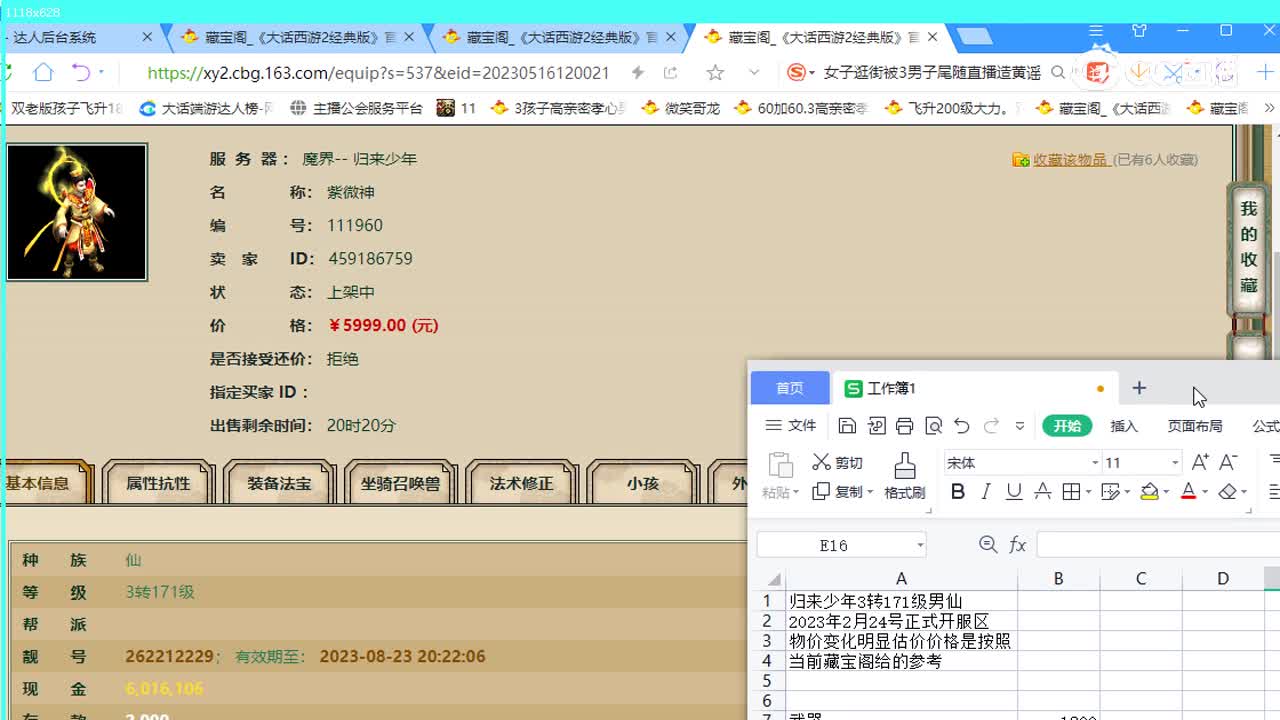Select the 插入 ribbon tab
This screenshot has width=1280, height=720.
coord(1124,426)
